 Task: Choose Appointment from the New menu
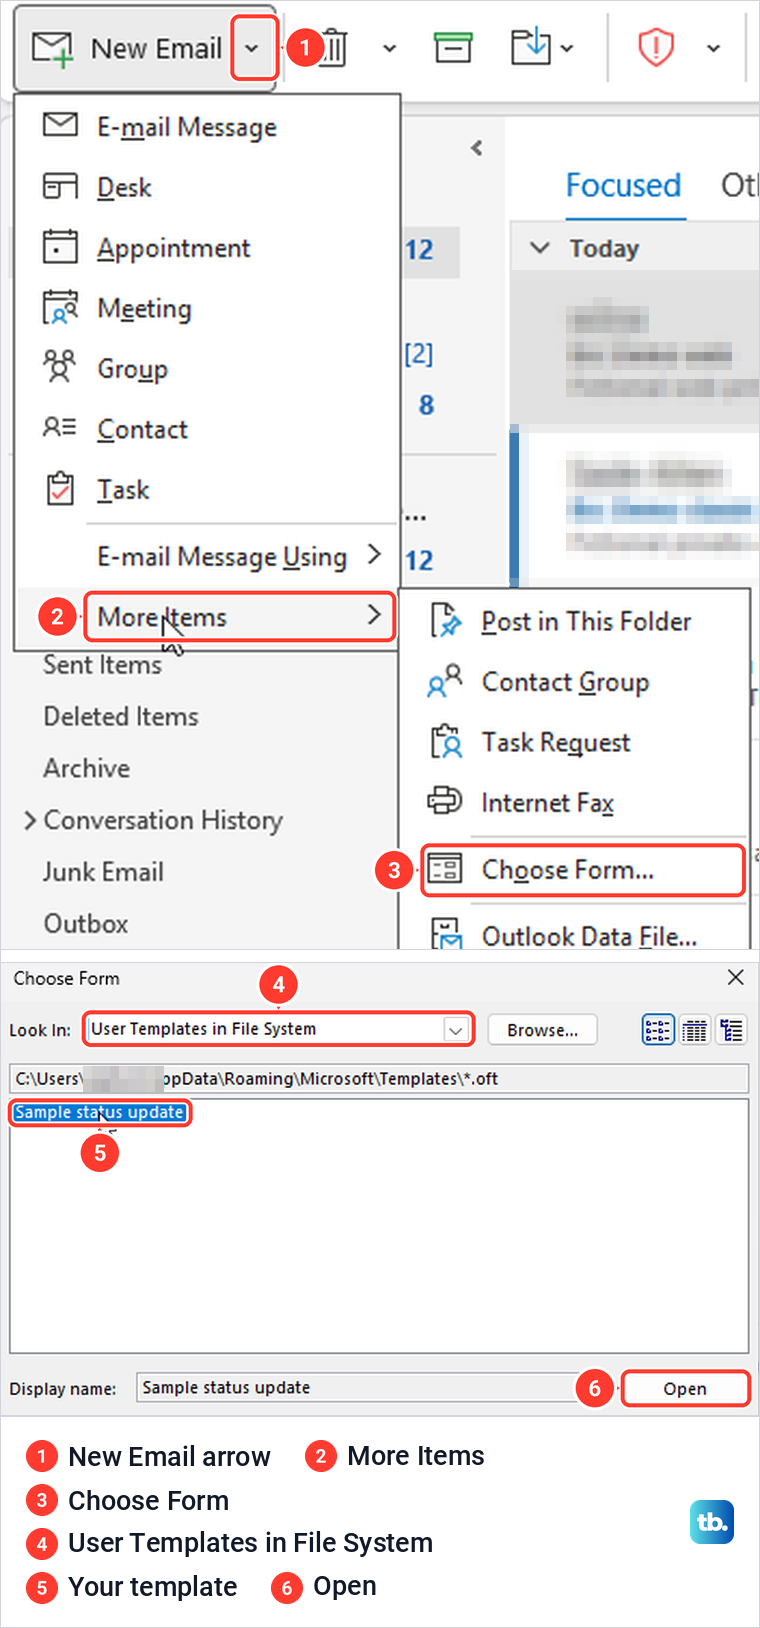tap(207, 248)
